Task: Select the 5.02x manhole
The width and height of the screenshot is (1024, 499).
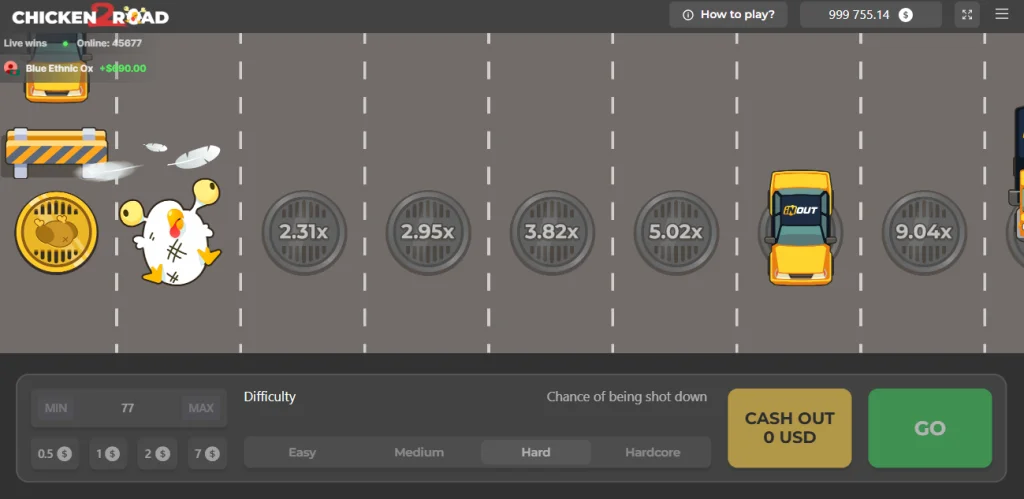Action: click(676, 233)
